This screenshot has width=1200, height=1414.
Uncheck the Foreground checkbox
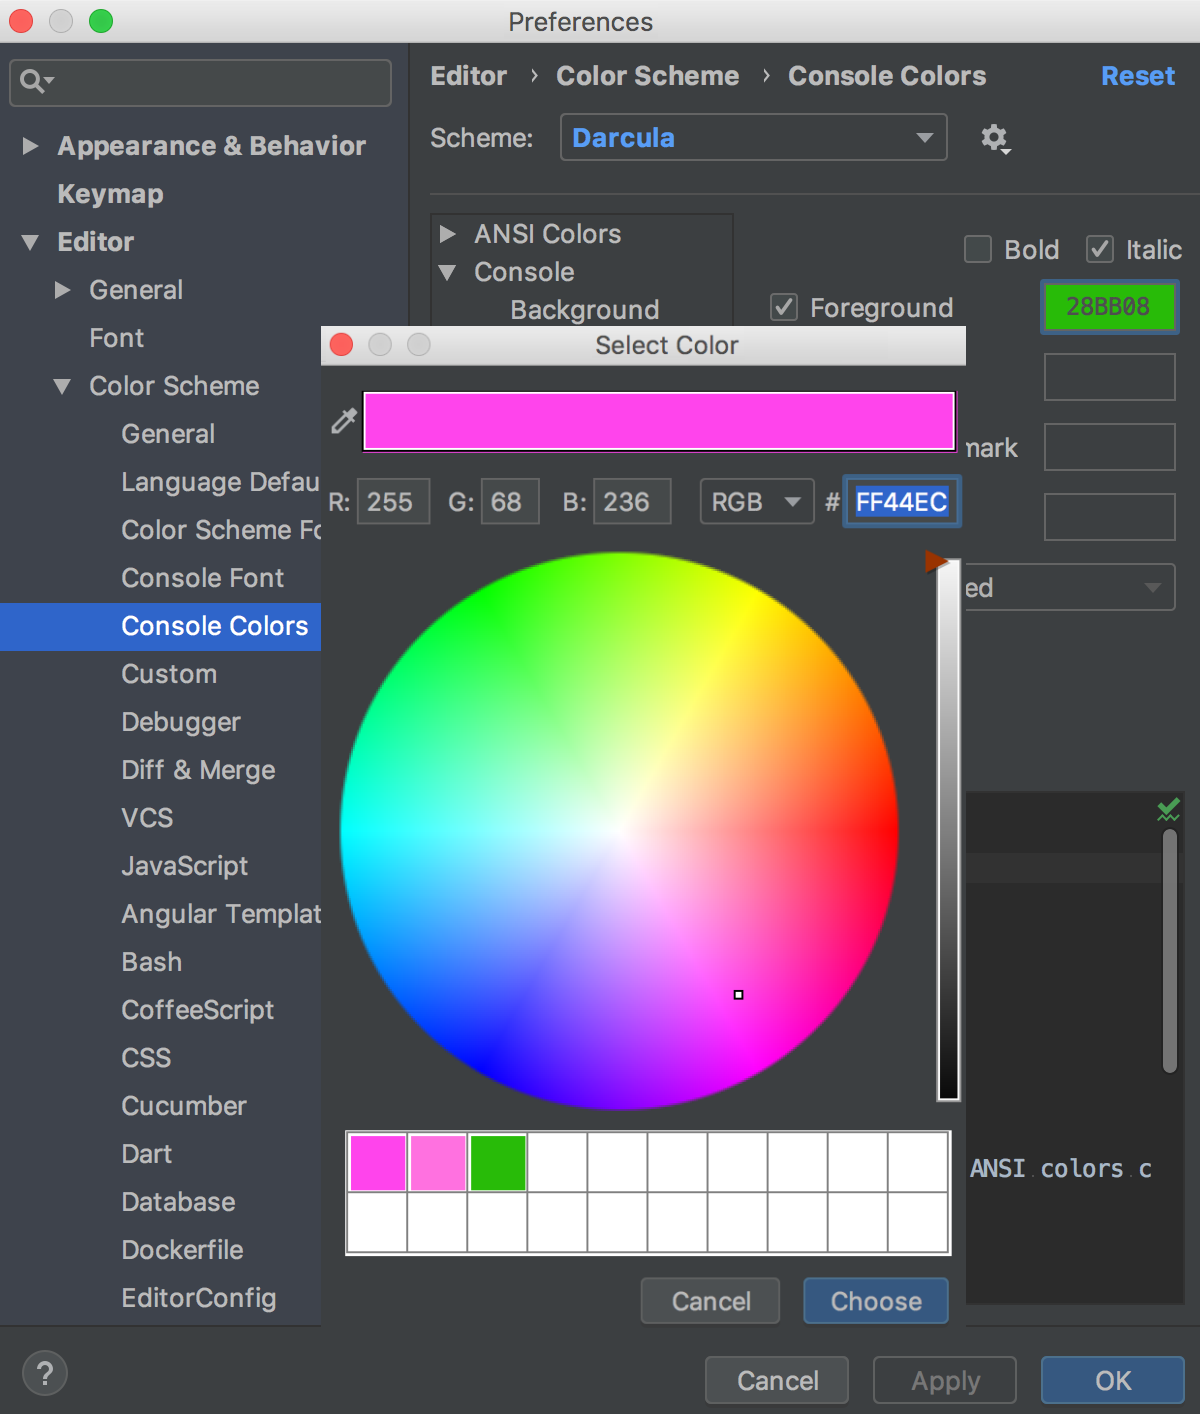click(x=784, y=307)
